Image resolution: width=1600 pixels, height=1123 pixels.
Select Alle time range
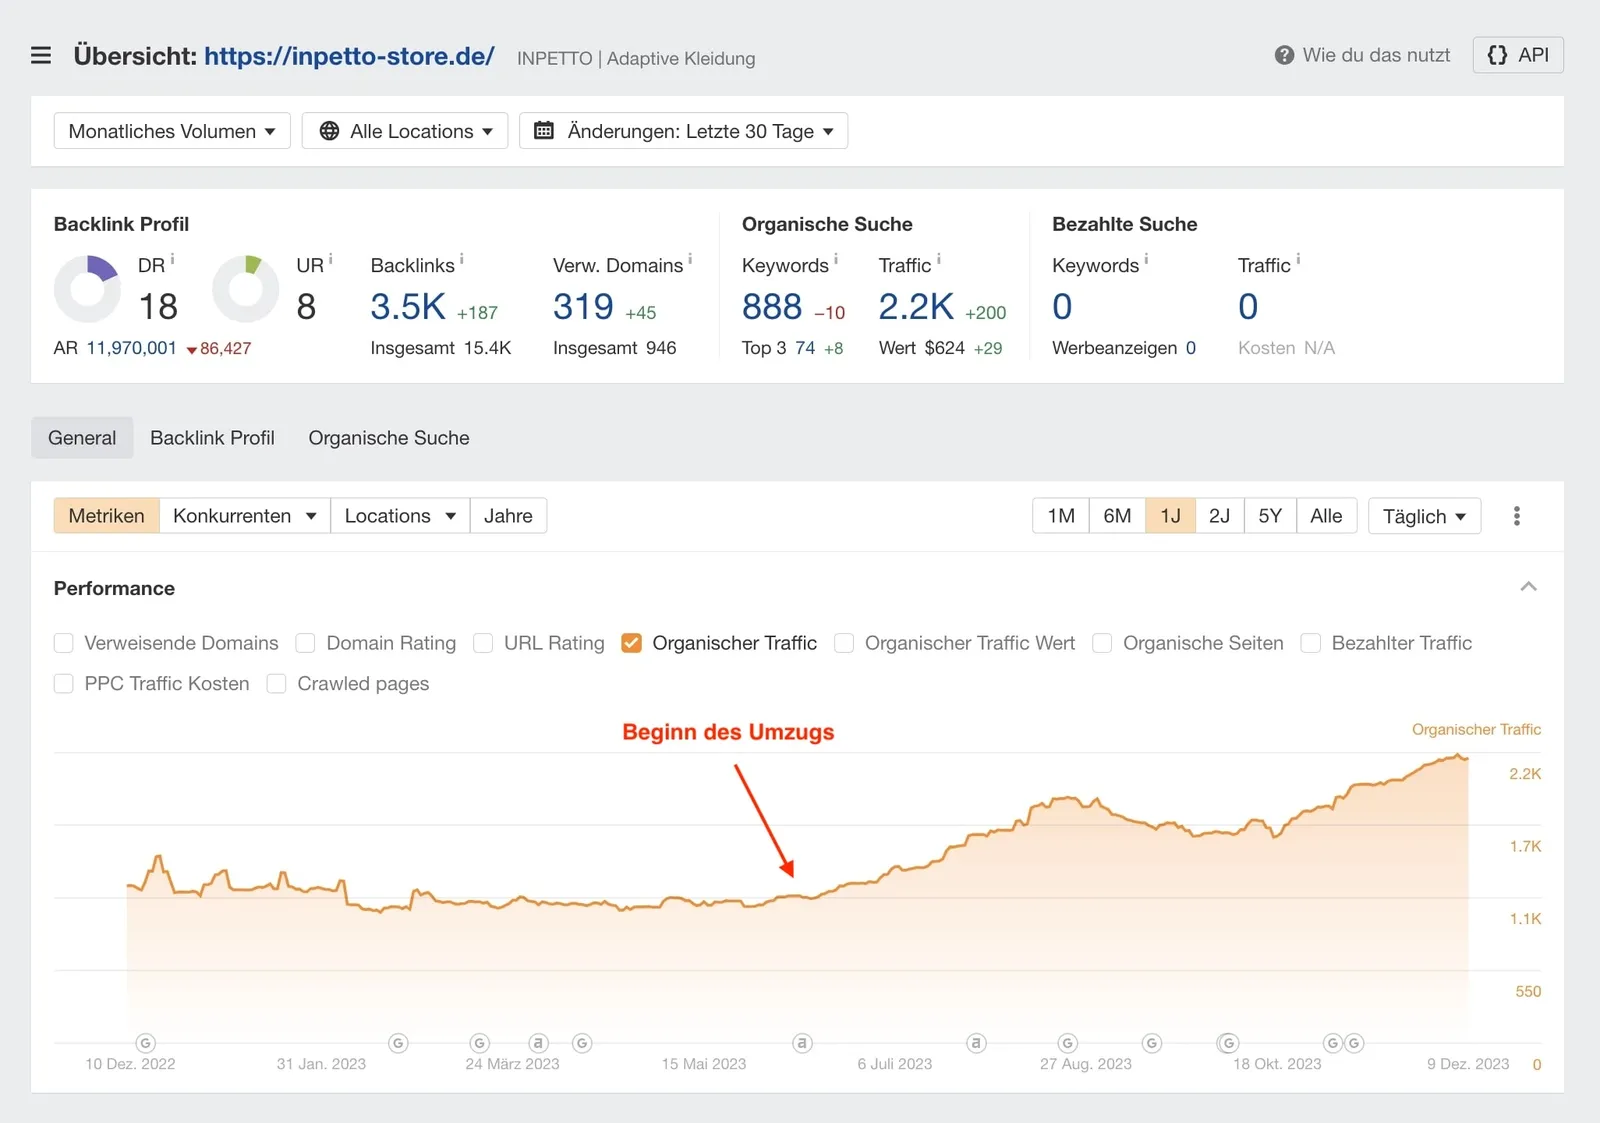(1326, 516)
